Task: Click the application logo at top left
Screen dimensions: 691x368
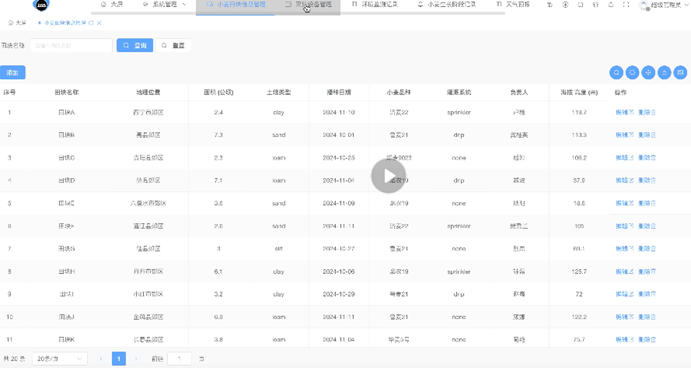Action: pos(41,5)
